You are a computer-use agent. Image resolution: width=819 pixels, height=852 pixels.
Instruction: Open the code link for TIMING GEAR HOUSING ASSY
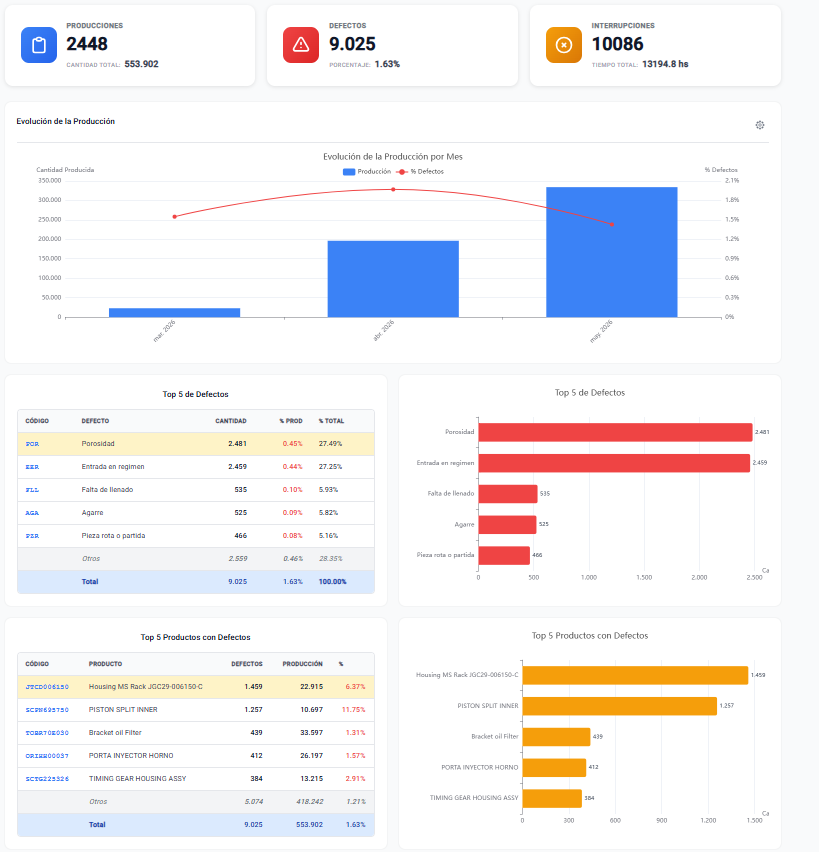coord(47,779)
